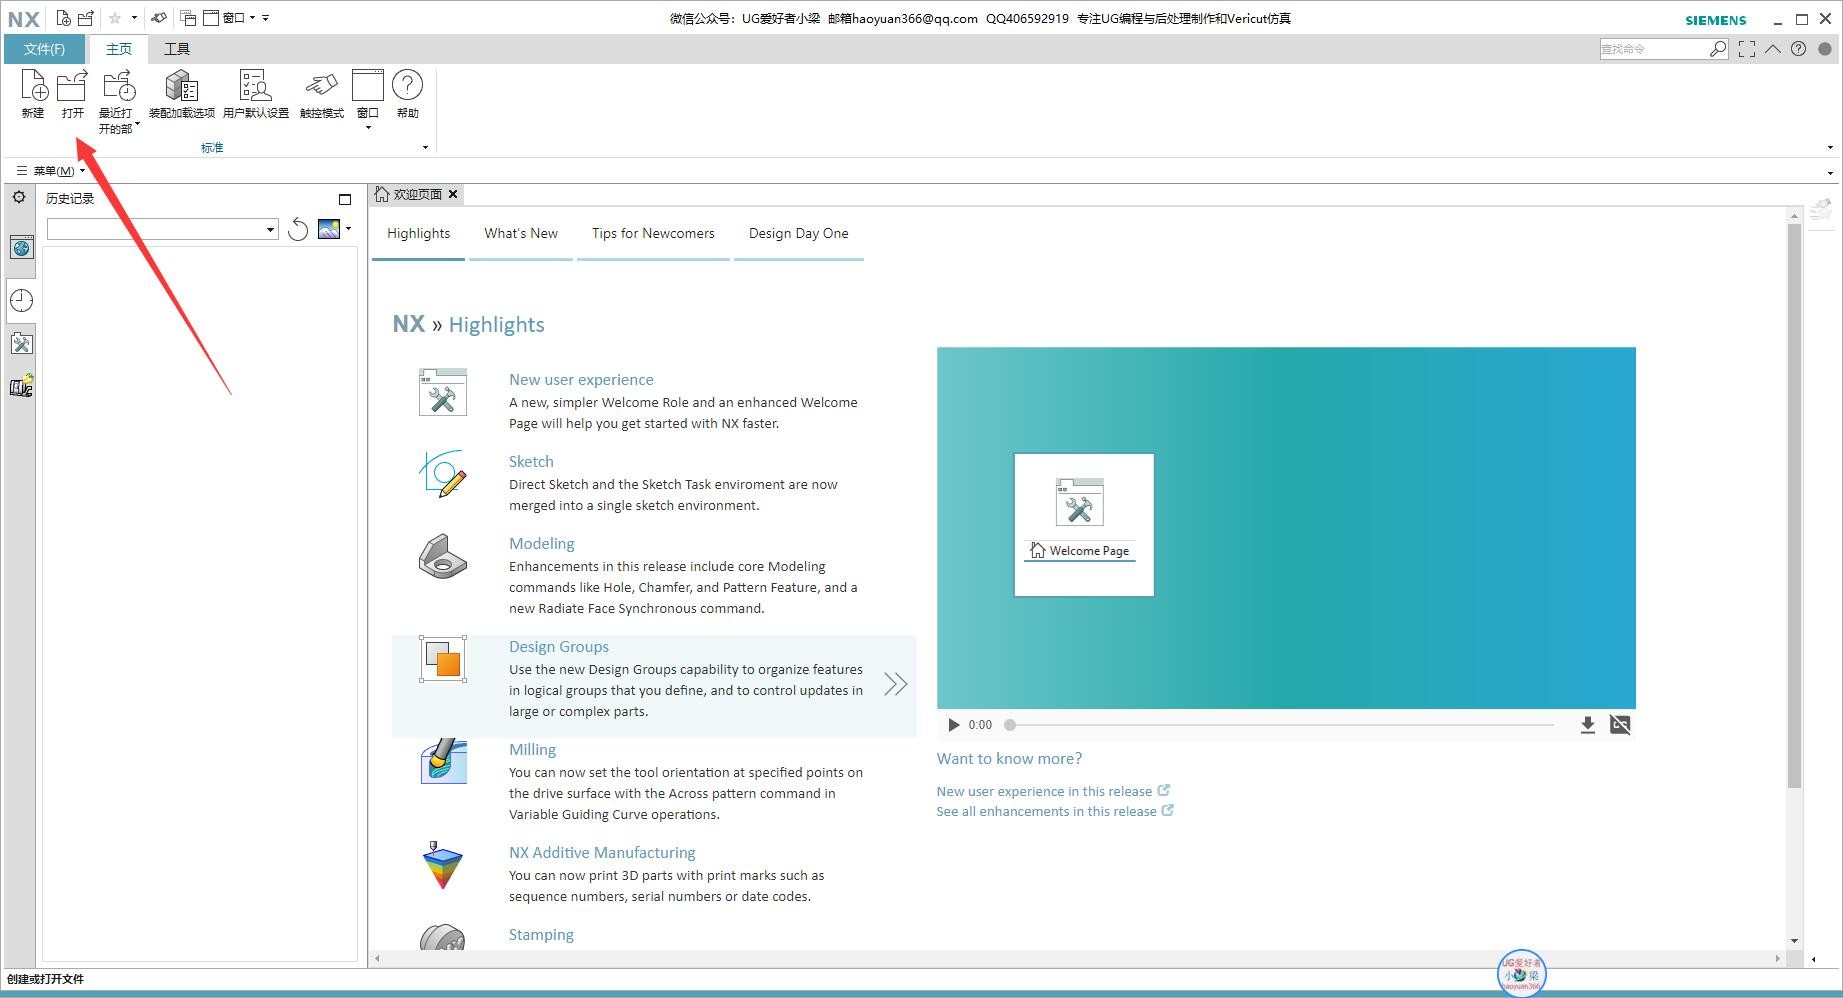Open the bottom resource bar tab icon
Viewport: 1843px width, 998px height.
[21, 386]
